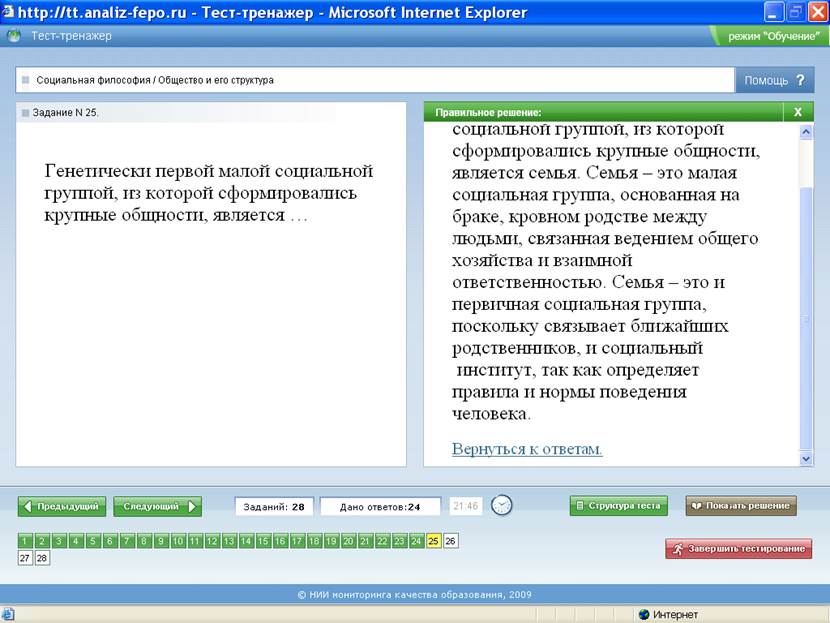Screen dimensions: 830x623
Task: Click Завершить тестирование button
Action: point(738,549)
